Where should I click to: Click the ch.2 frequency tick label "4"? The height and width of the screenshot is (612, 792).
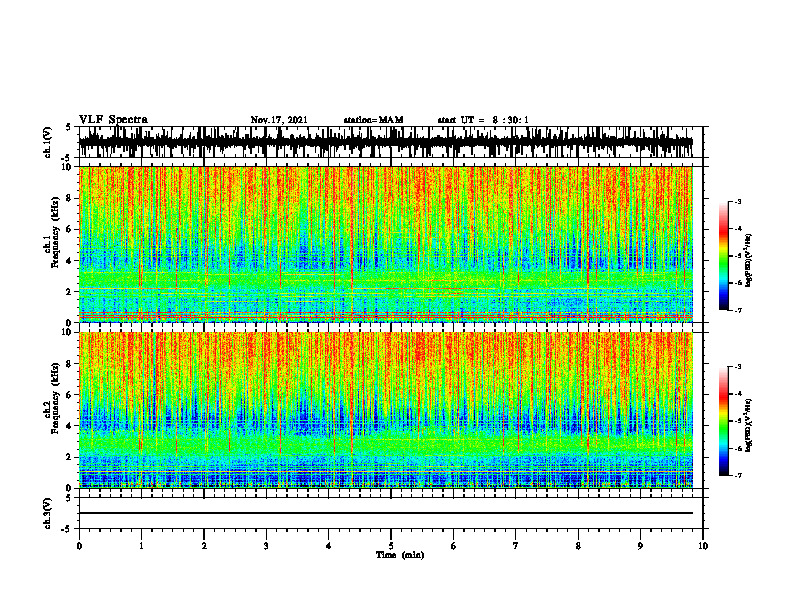[x=70, y=426]
